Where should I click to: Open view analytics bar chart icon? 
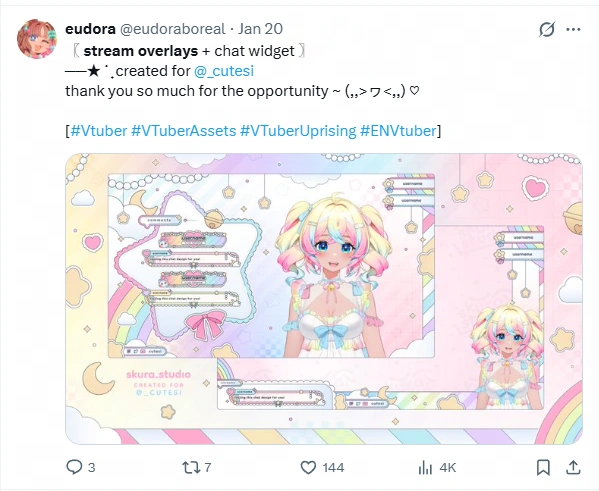tap(425, 467)
